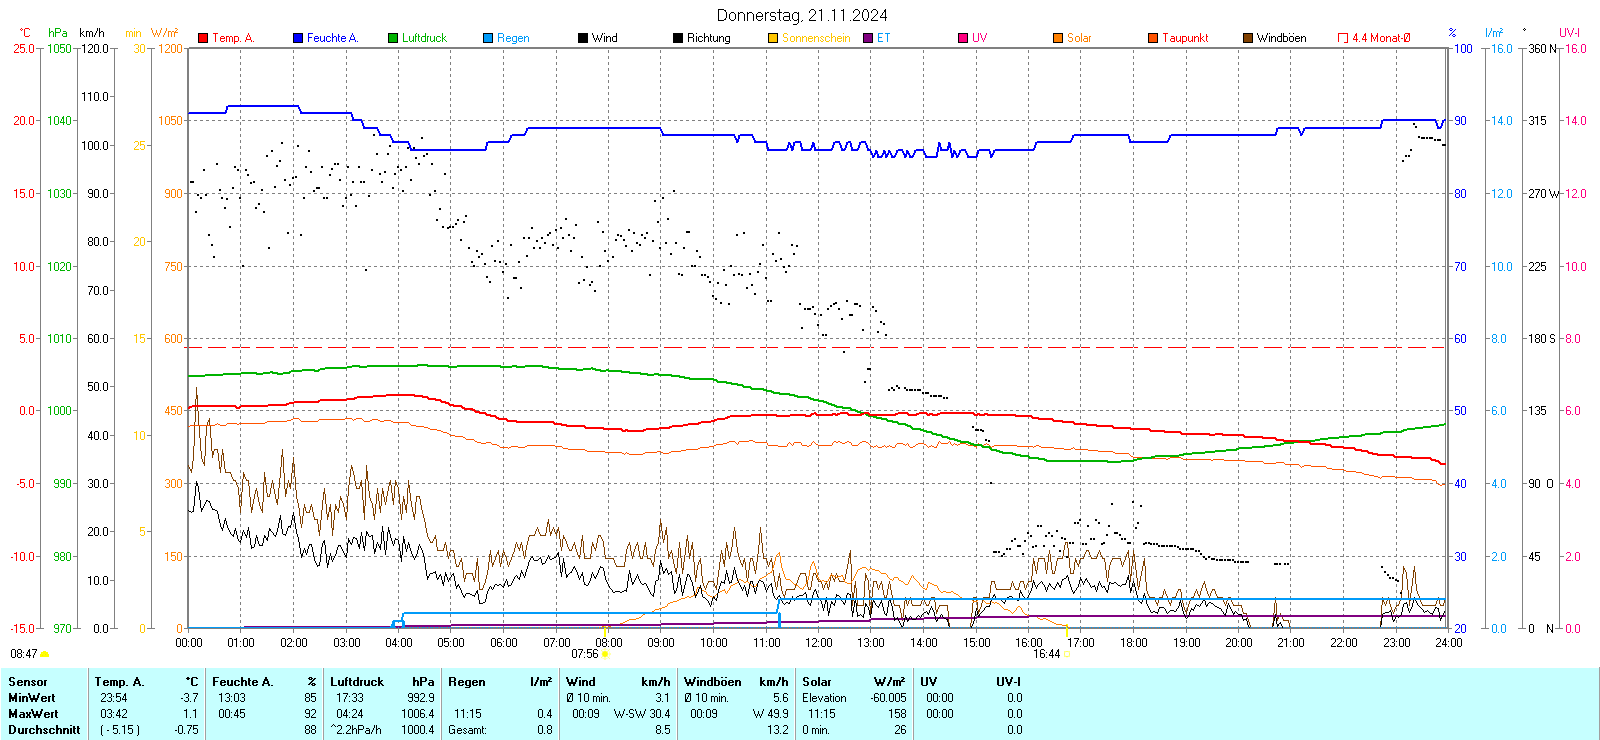Click the red Temp. A. legend square
This screenshot has width=1600, height=740.
coord(203,38)
